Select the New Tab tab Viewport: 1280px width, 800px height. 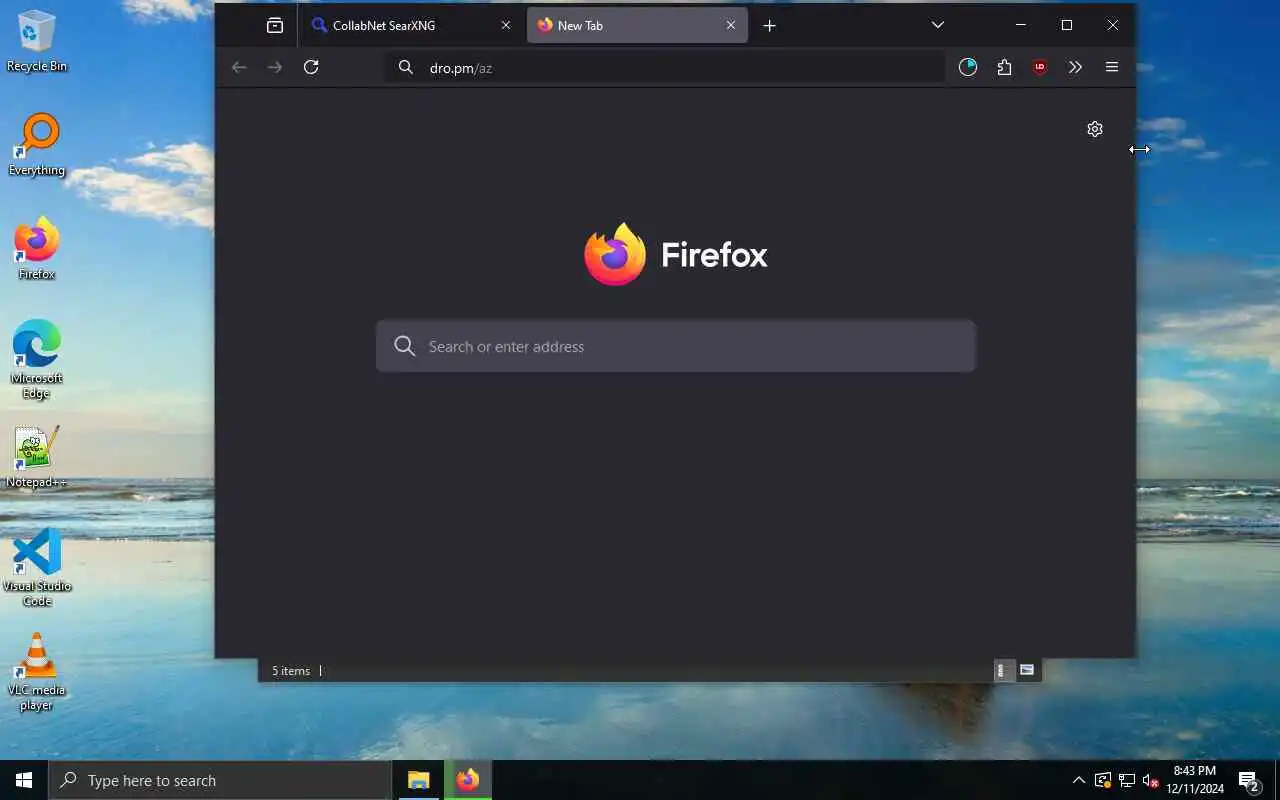(x=637, y=25)
